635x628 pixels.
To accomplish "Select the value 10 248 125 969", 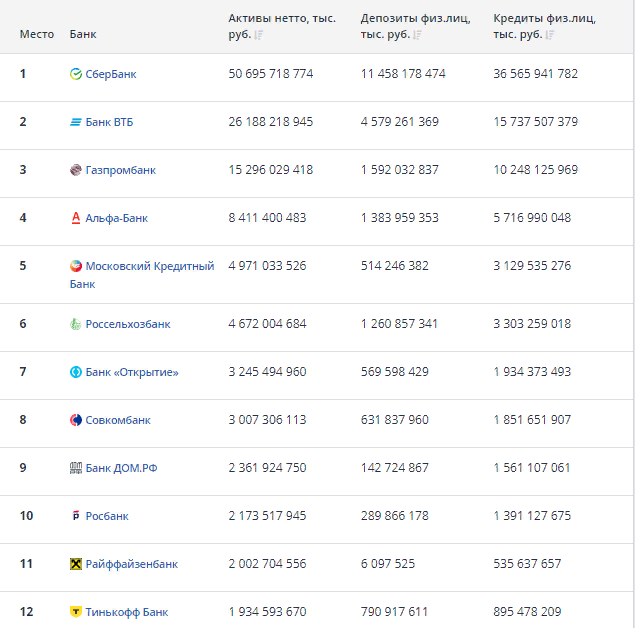I will pos(535,170).
